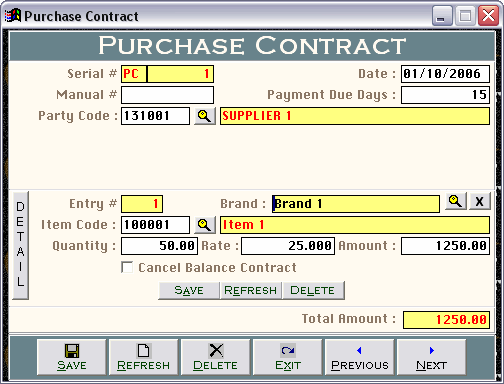Click the Party Code field 131001
Viewport: 504px width, 384px height.
(155, 116)
